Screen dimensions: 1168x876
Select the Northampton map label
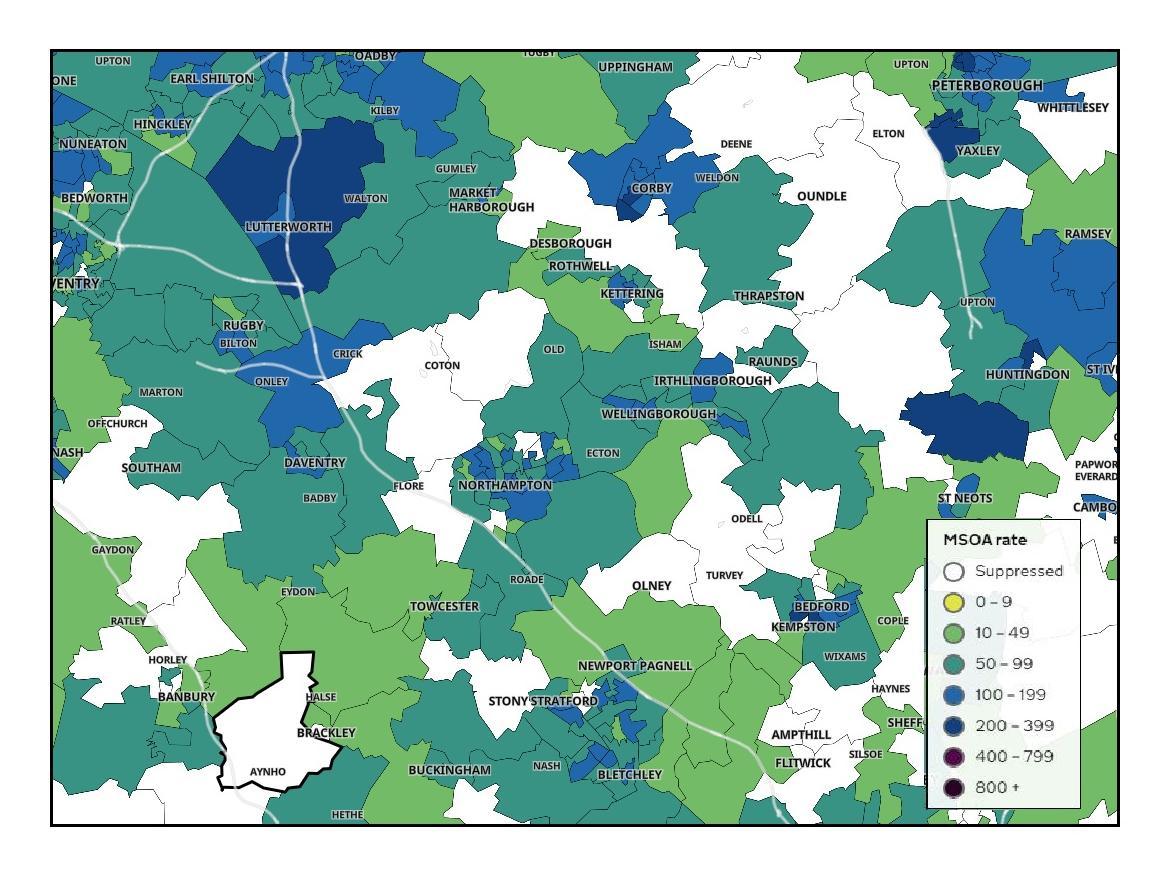(x=505, y=485)
